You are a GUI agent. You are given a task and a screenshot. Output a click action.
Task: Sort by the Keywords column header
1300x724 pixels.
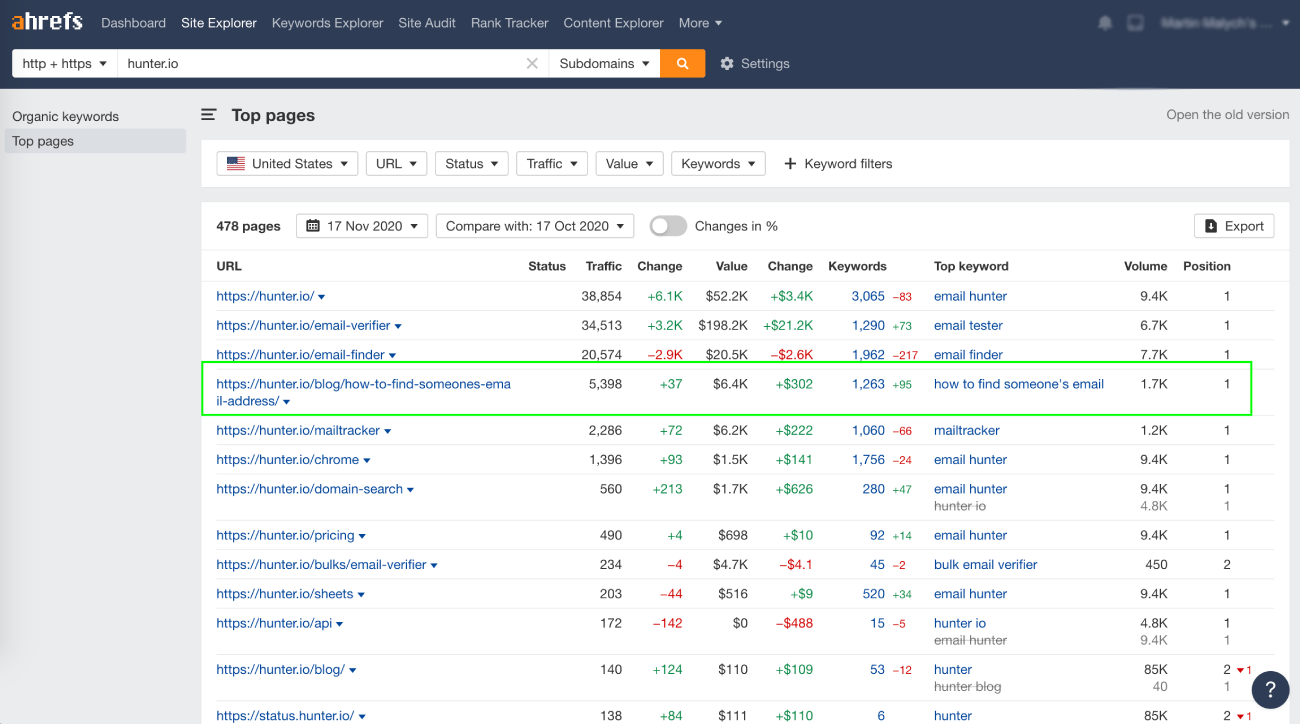coord(857,266)
